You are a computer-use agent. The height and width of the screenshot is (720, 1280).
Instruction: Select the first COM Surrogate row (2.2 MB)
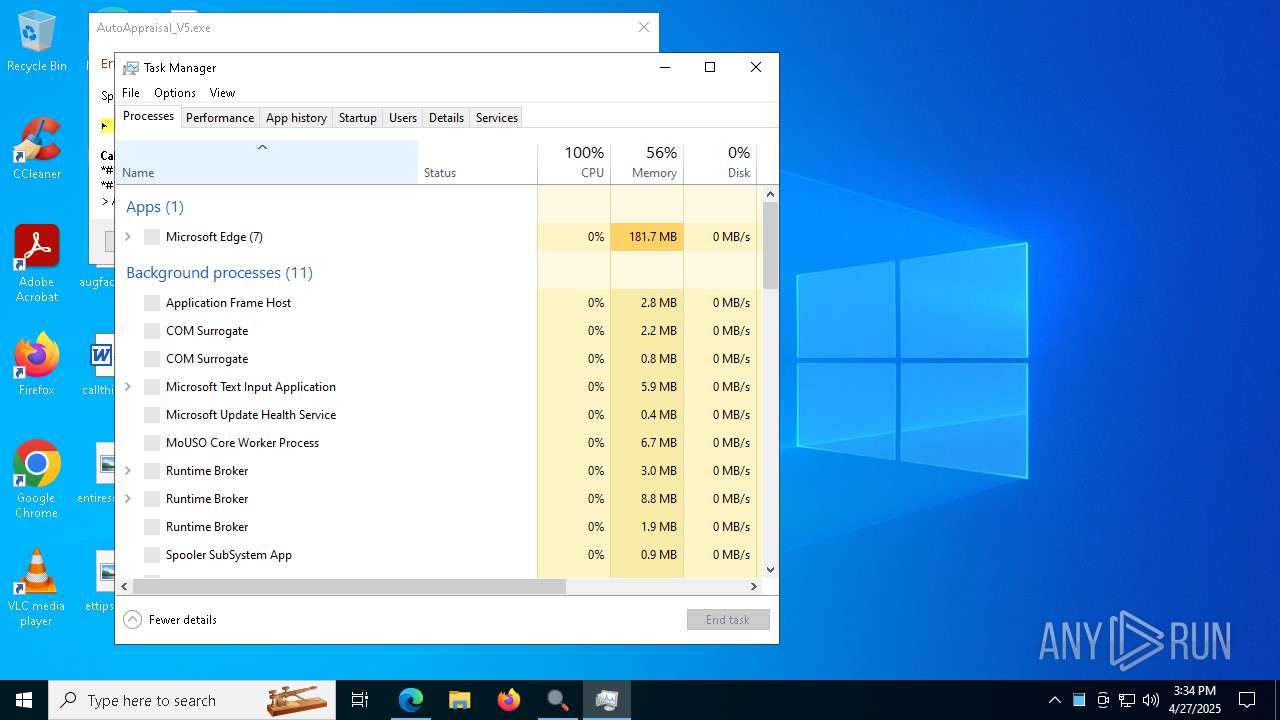click(438, 331)
